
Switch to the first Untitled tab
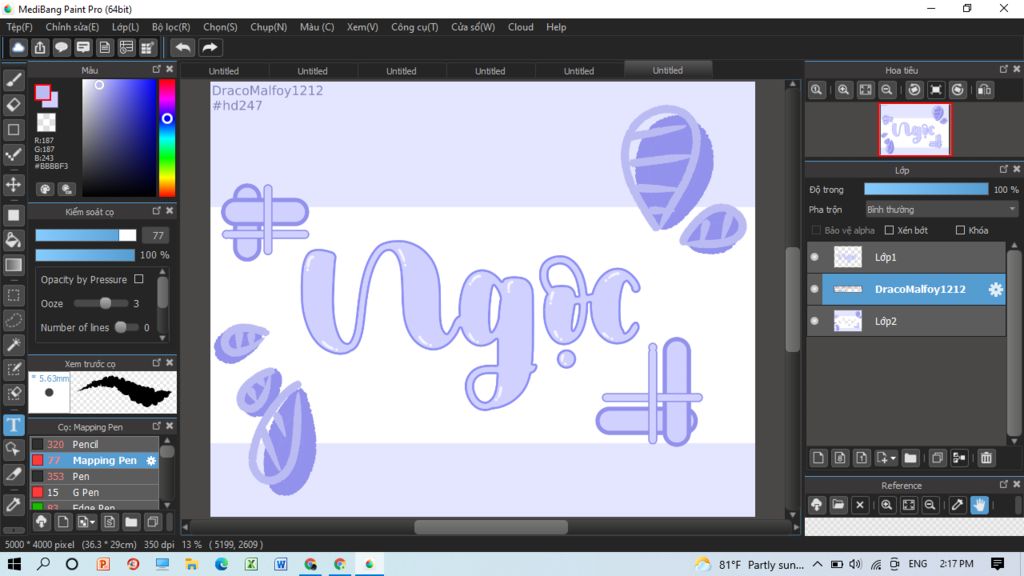223,71
